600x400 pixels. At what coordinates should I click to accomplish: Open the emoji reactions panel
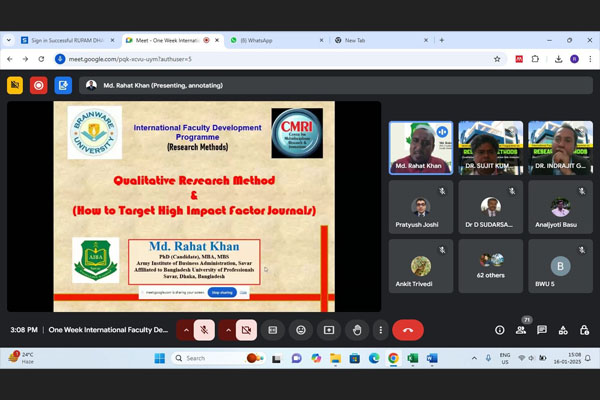[x=300, y=329]
